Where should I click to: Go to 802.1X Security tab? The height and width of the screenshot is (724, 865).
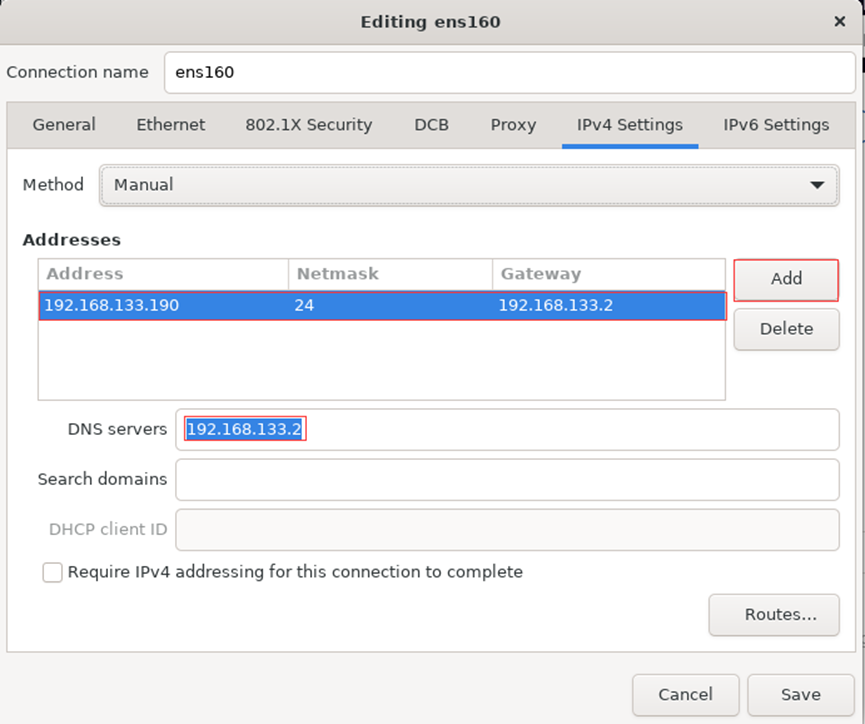click(308, 125)
